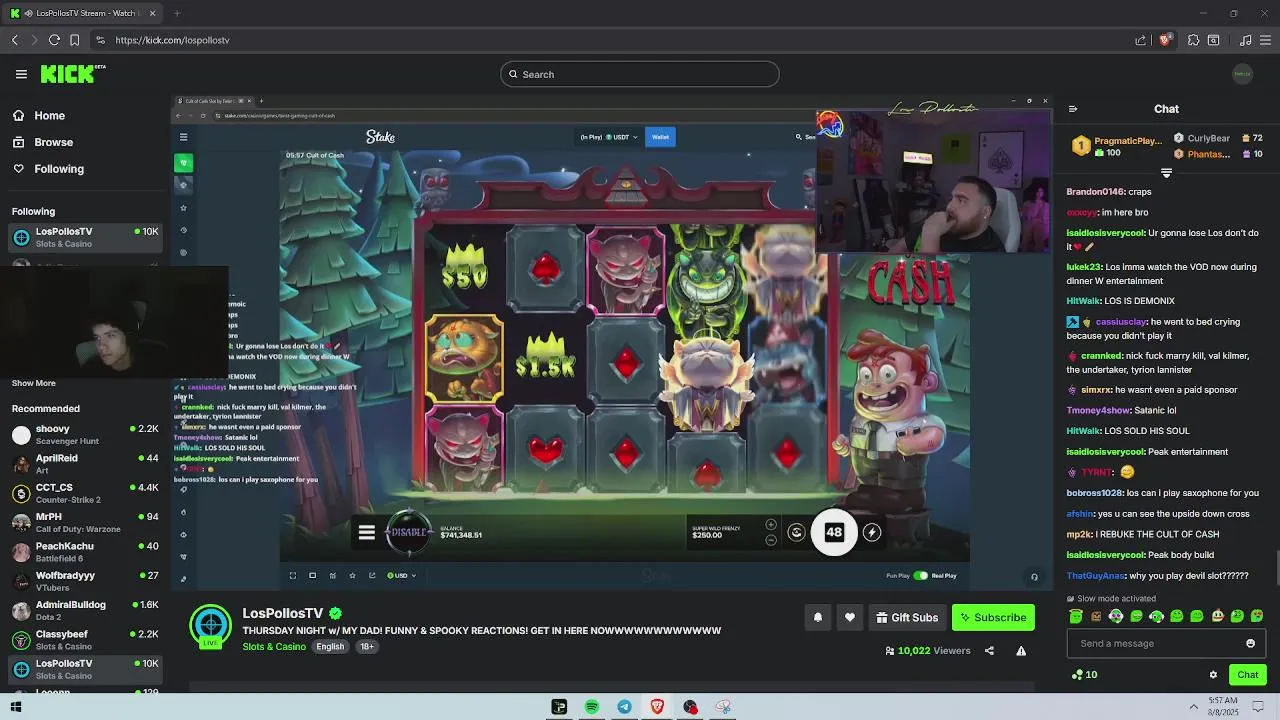Viewport: 1280px width, 720px height.
Task: Click the Slots & Casino category link
Action: (274, 647)
